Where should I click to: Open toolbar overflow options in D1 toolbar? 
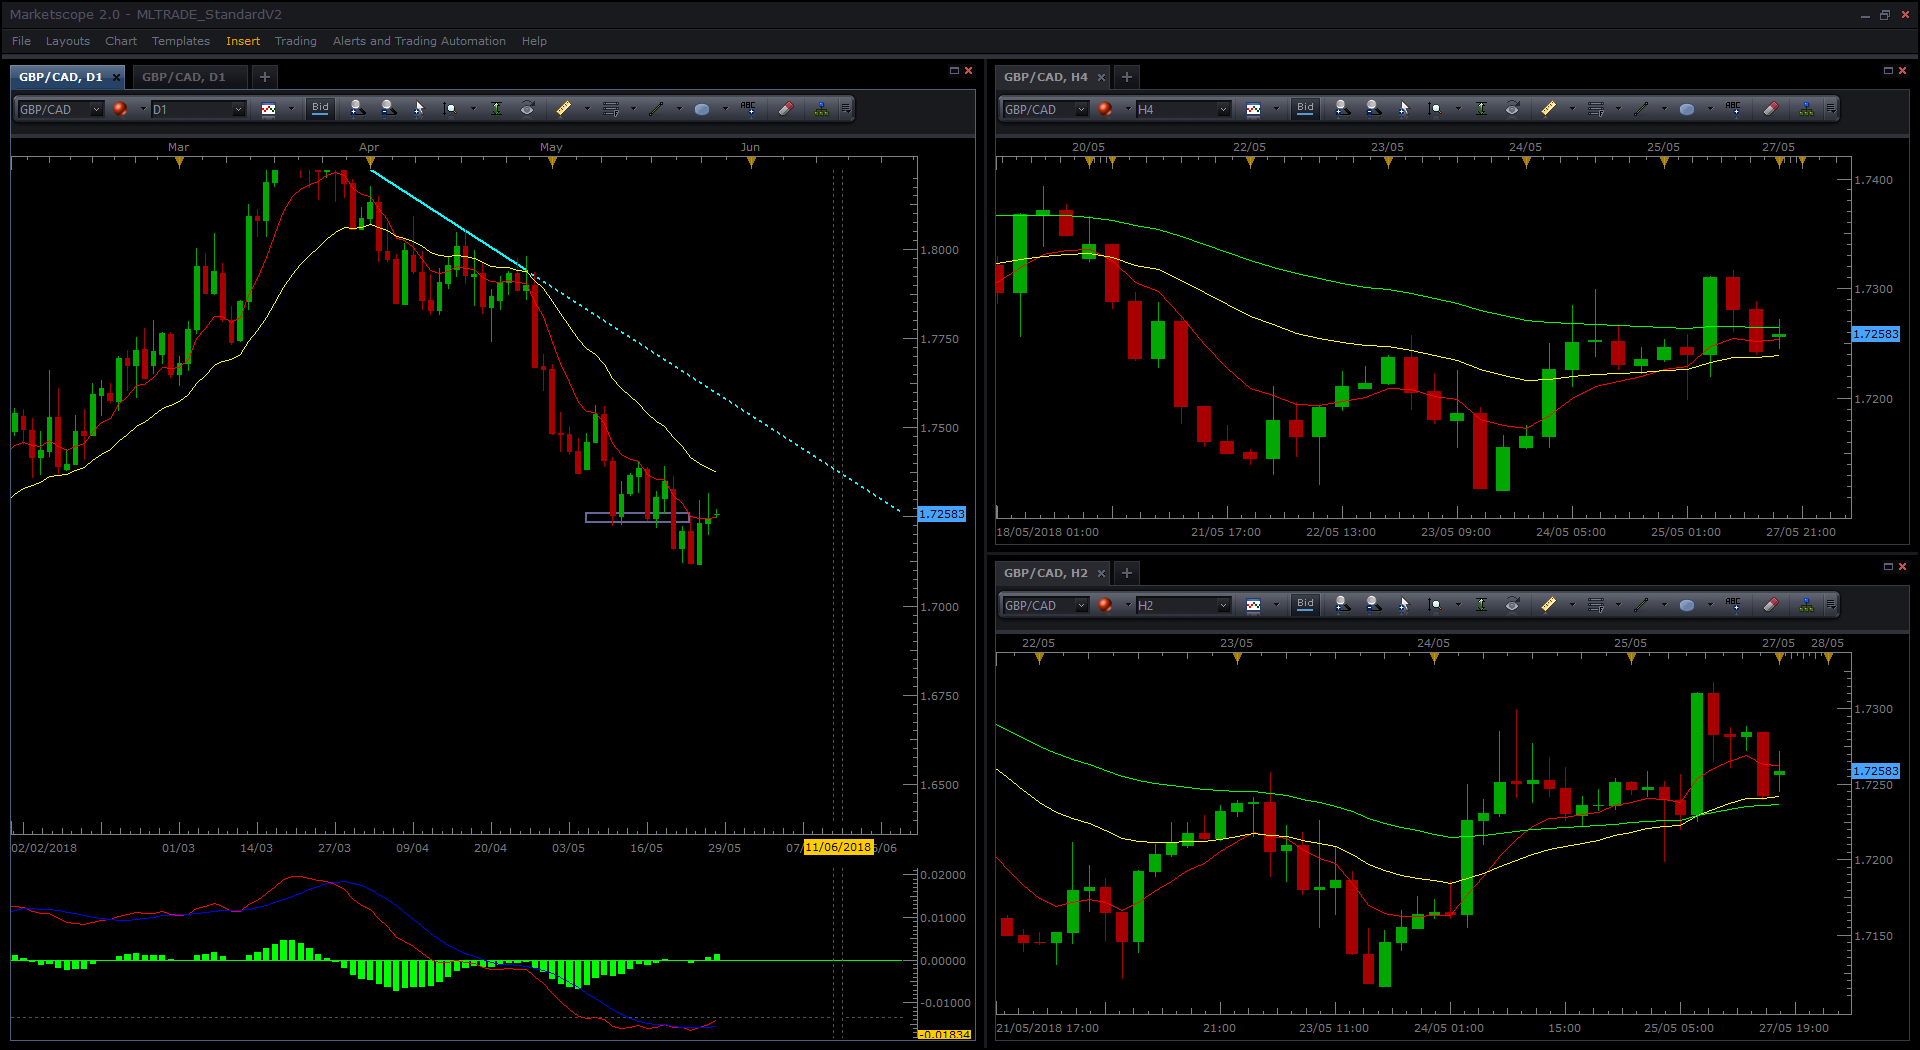(x=846, y=109)
